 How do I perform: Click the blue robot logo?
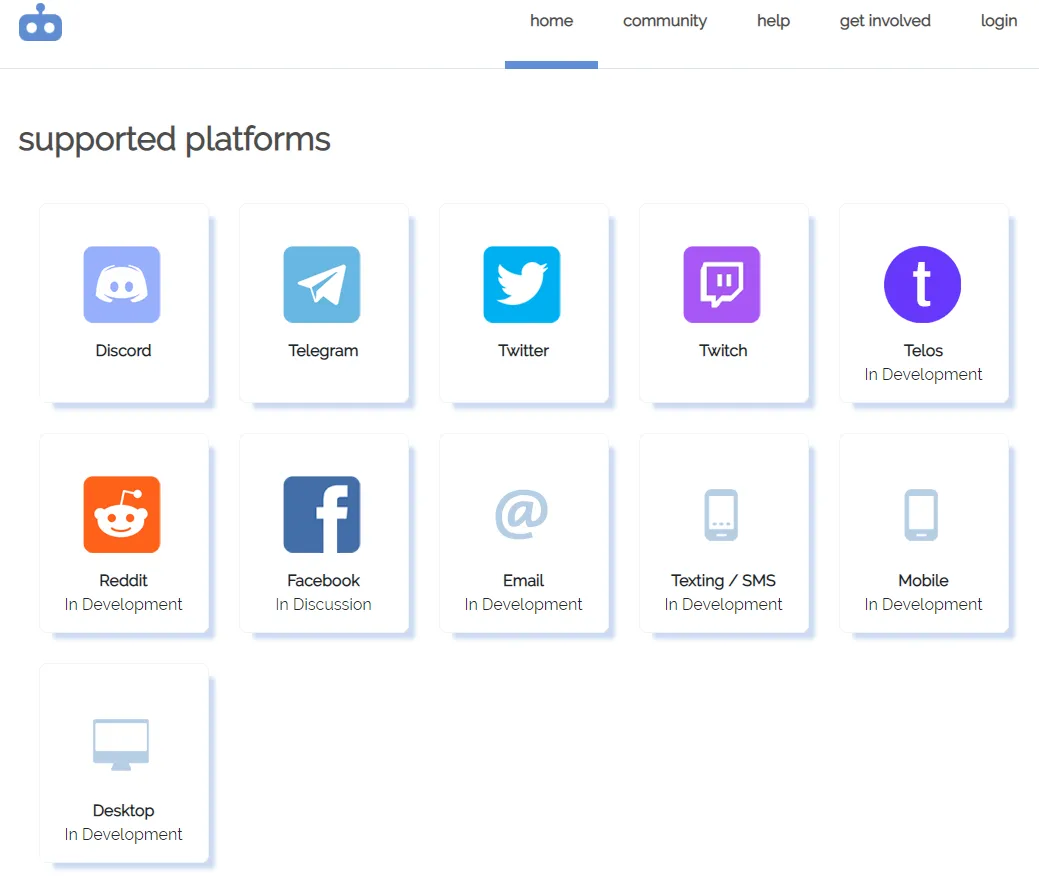(40, 23)
